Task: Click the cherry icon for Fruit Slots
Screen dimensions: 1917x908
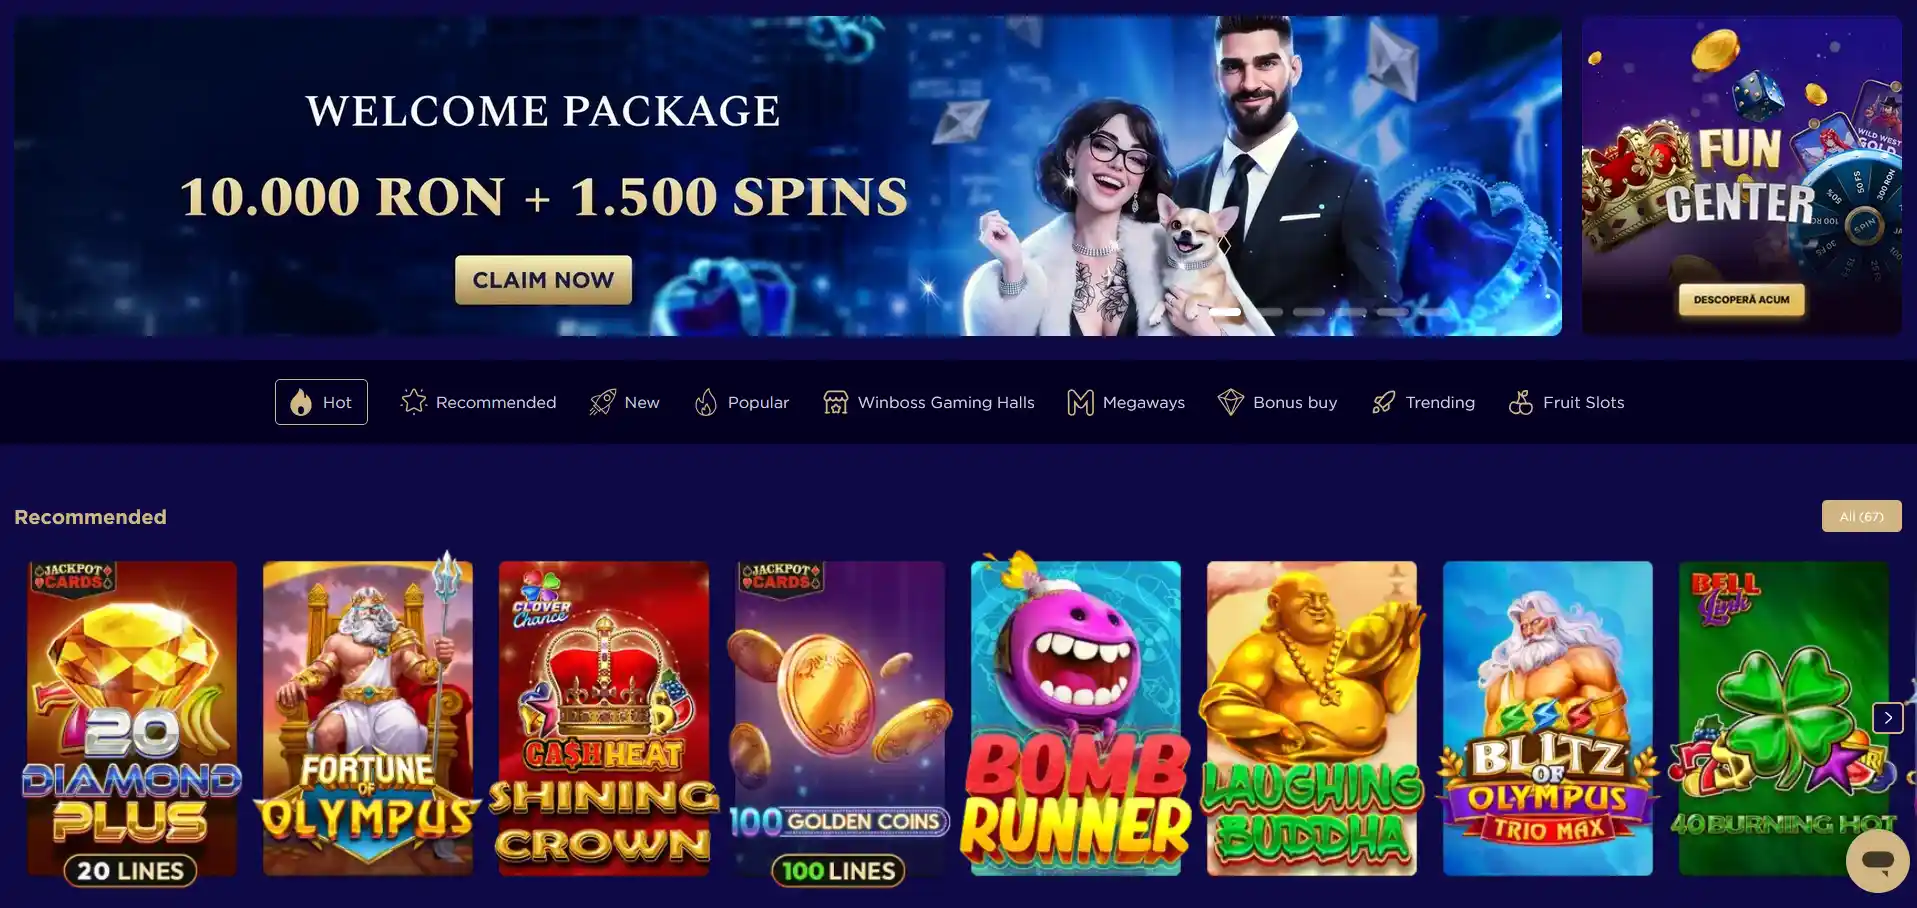Action: tap(1520, 402)
